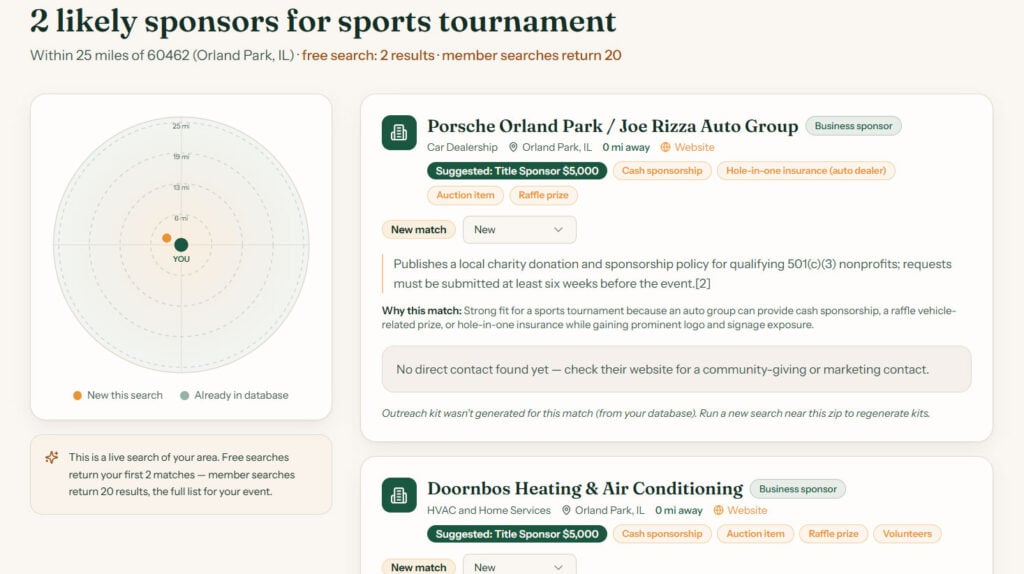Click the 'Why this match' explanation text
Screen dimensions: 1024x574
[x=669, y=318]
